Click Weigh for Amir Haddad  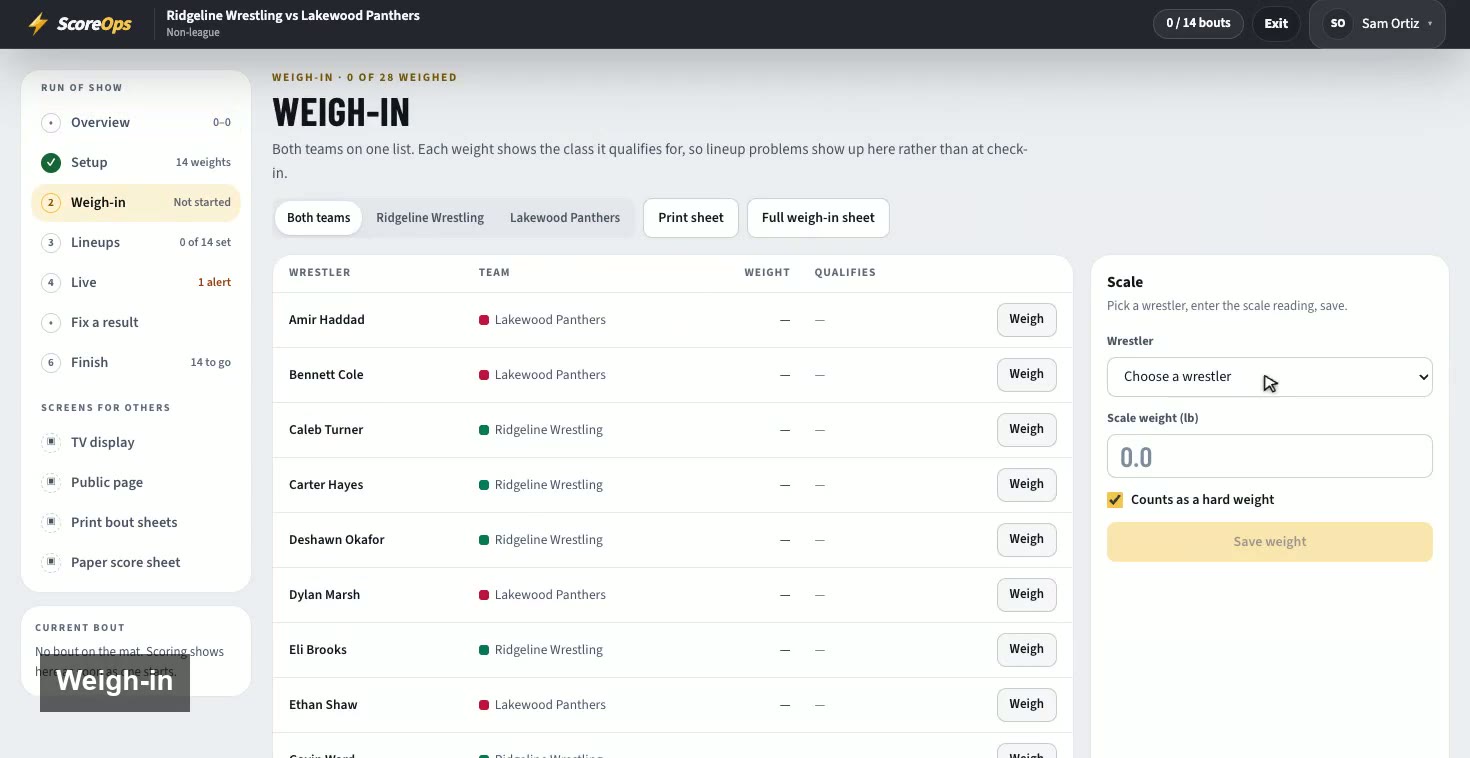[x=1026, y=319]
